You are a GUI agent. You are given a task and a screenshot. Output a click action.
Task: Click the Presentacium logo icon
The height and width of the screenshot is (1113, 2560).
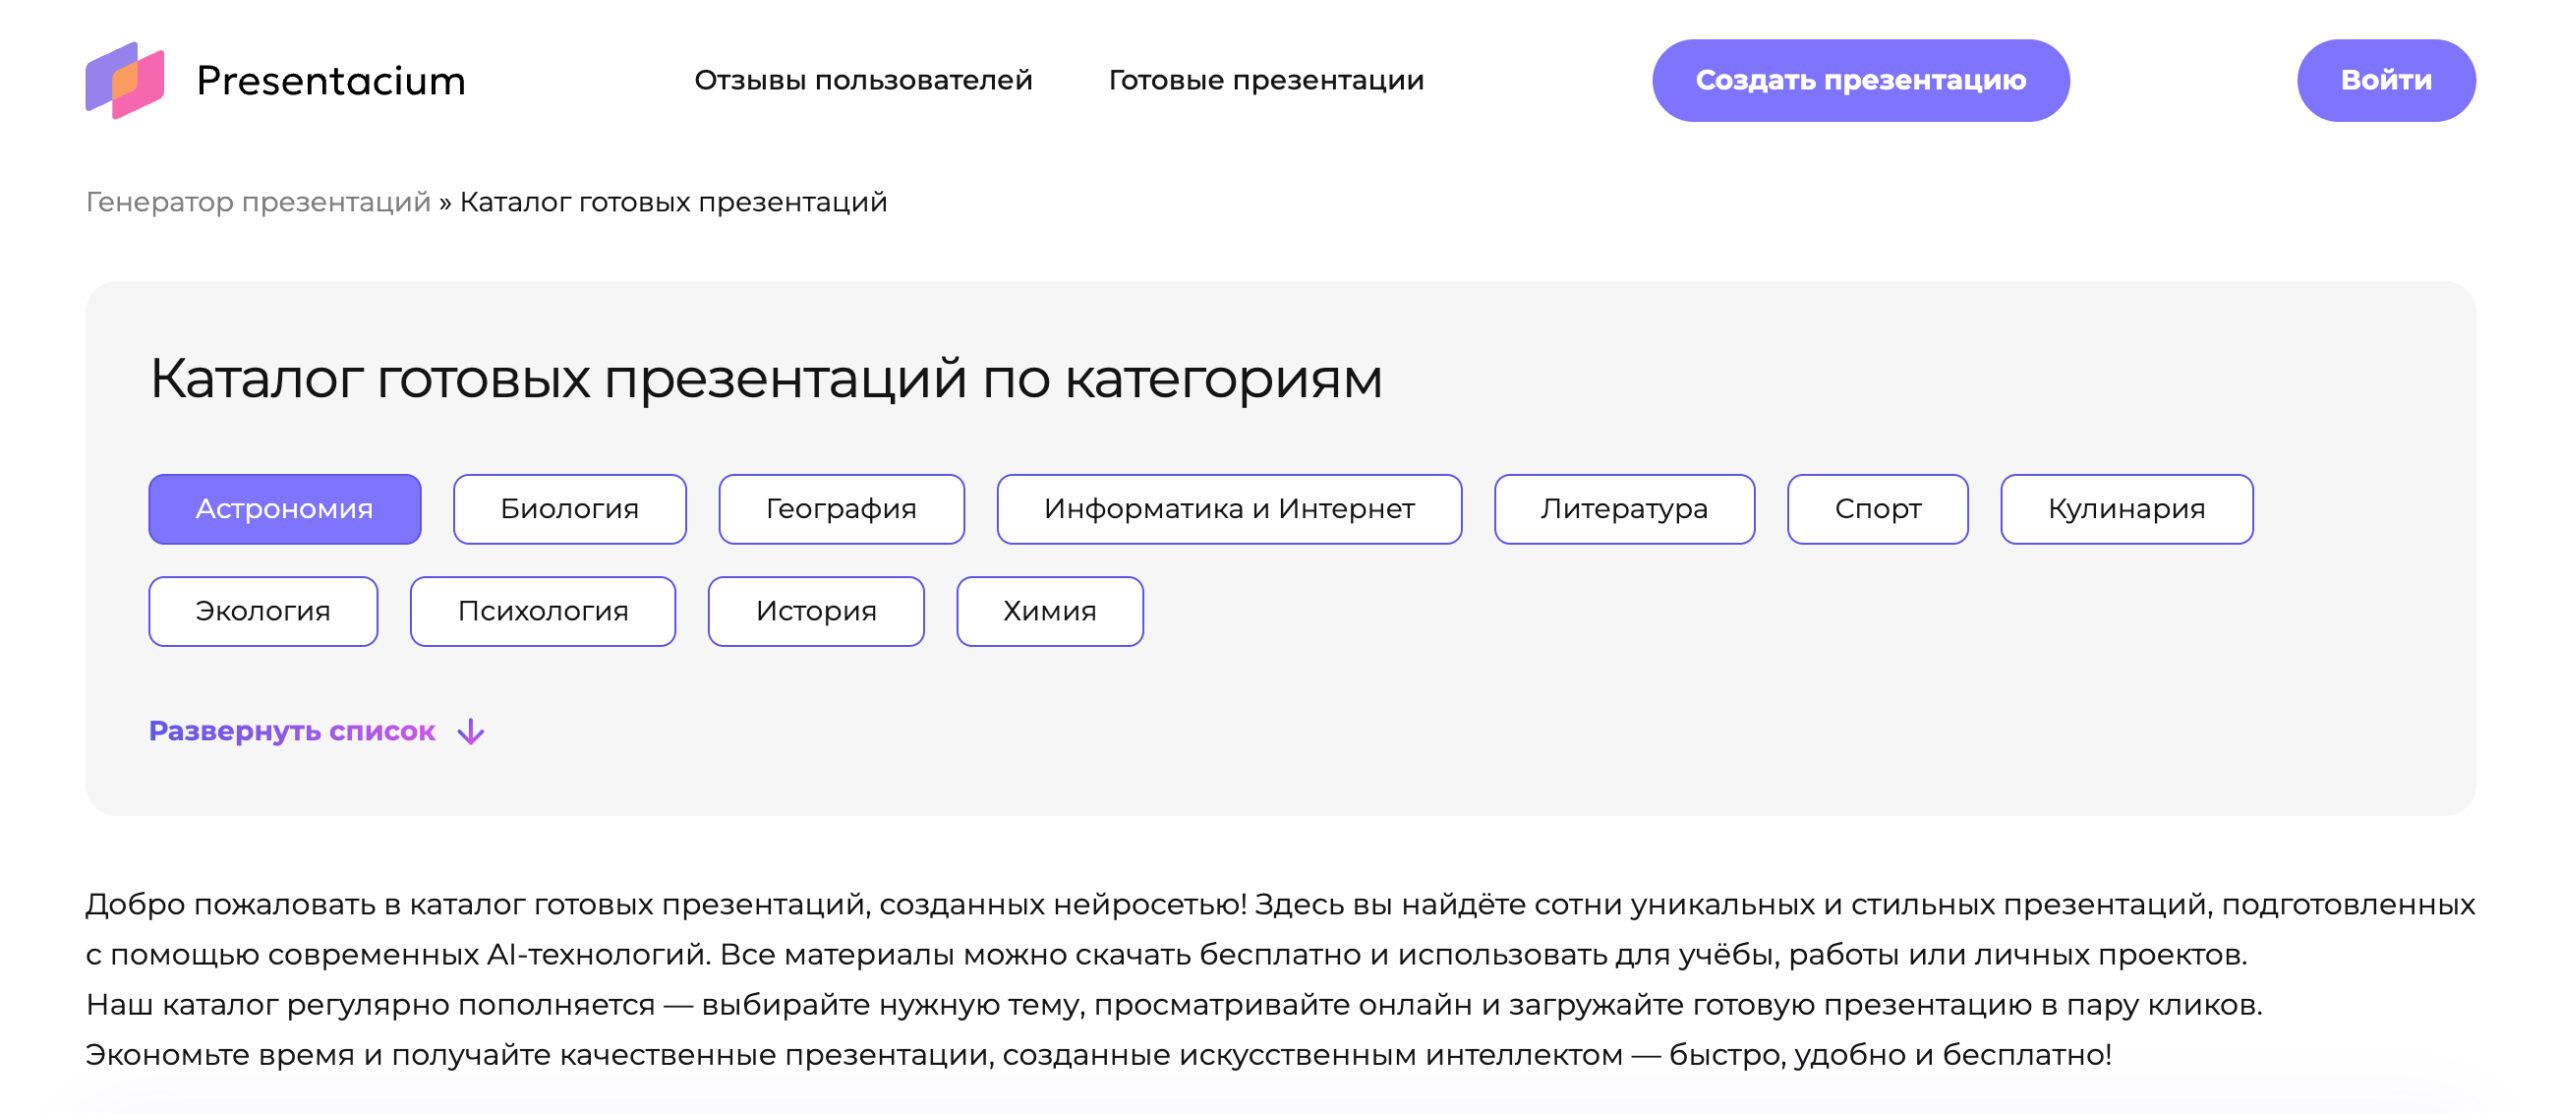point(125,79)
